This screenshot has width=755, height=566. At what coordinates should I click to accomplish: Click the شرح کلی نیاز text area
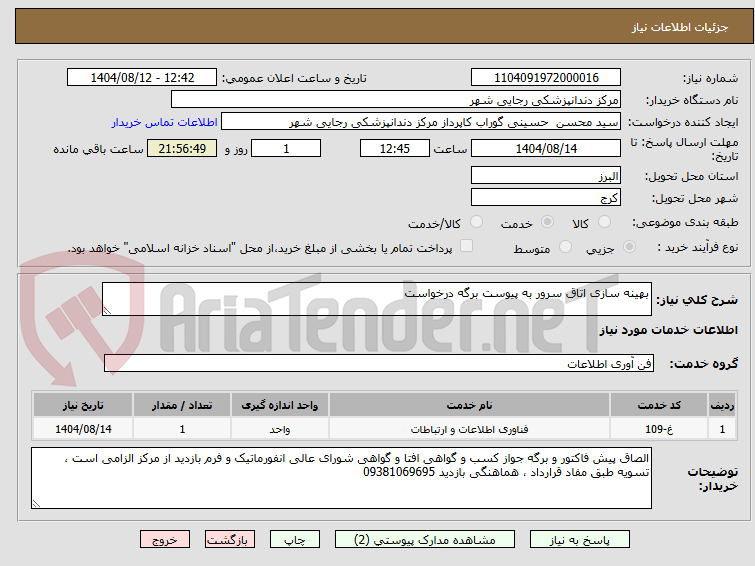point(377,299)
